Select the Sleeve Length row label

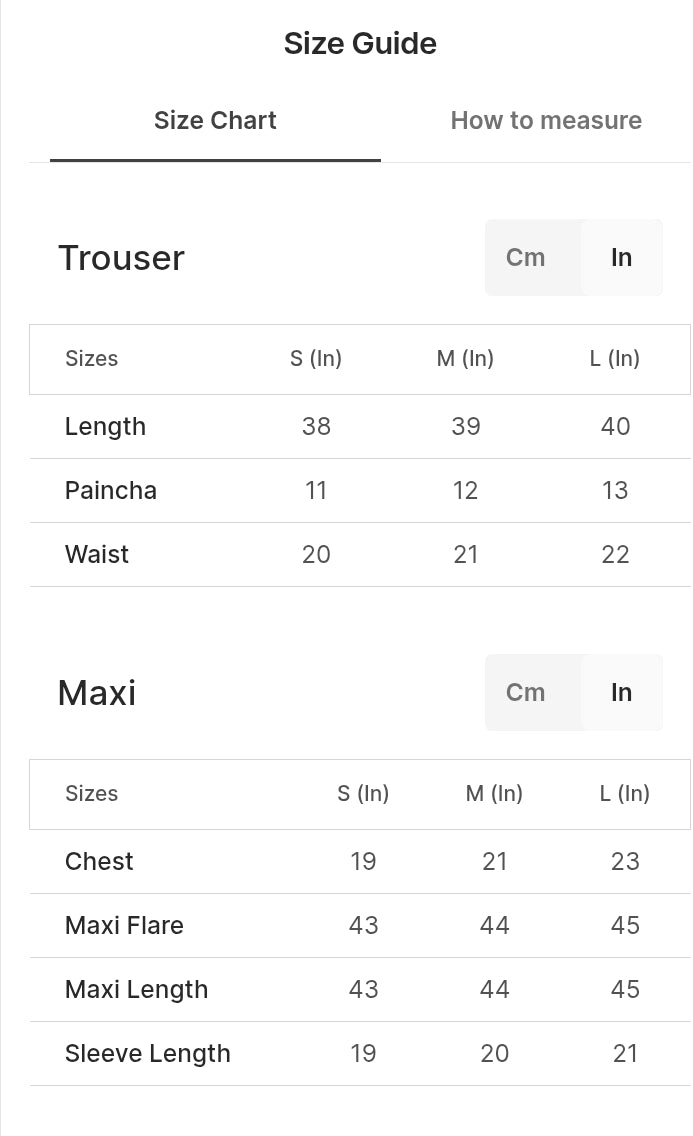point(148,1054)
